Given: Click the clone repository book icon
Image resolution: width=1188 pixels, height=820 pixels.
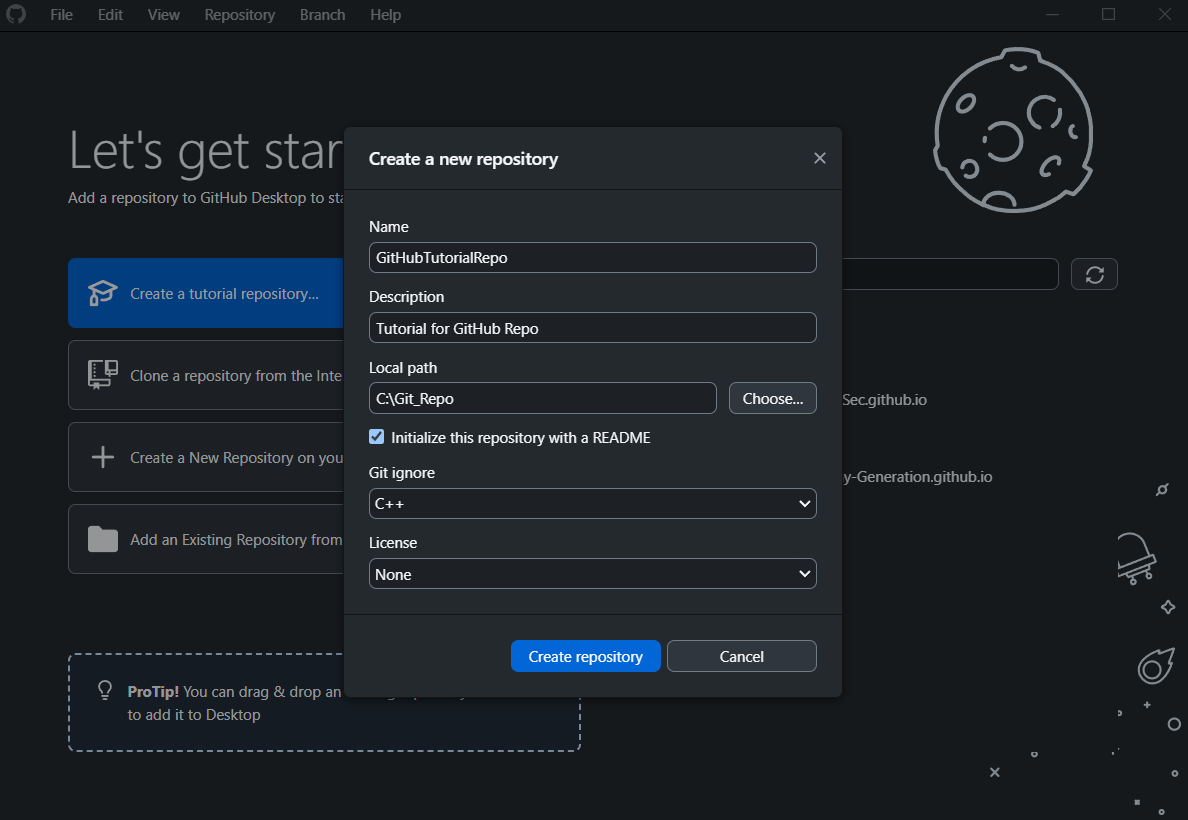Looking at the screenshot, I should coord(102,374).
